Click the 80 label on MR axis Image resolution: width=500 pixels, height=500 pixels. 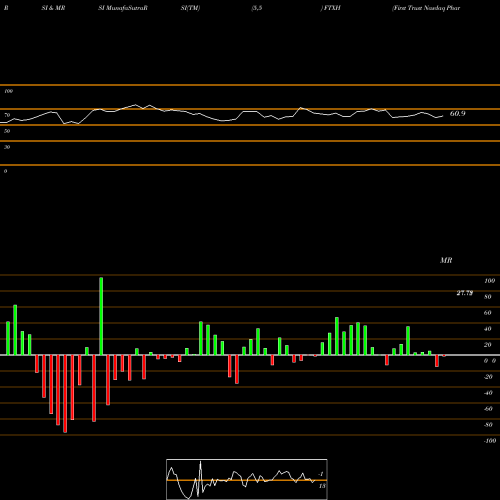[x=488, y=297]
